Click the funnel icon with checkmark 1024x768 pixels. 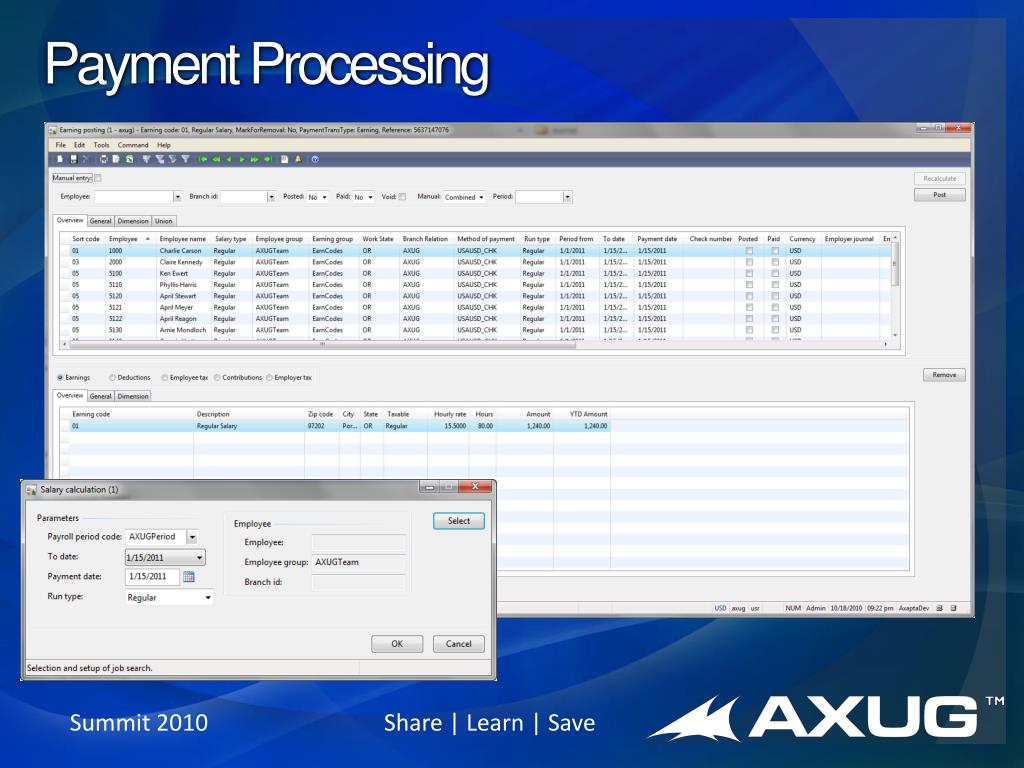pos(172,159)
